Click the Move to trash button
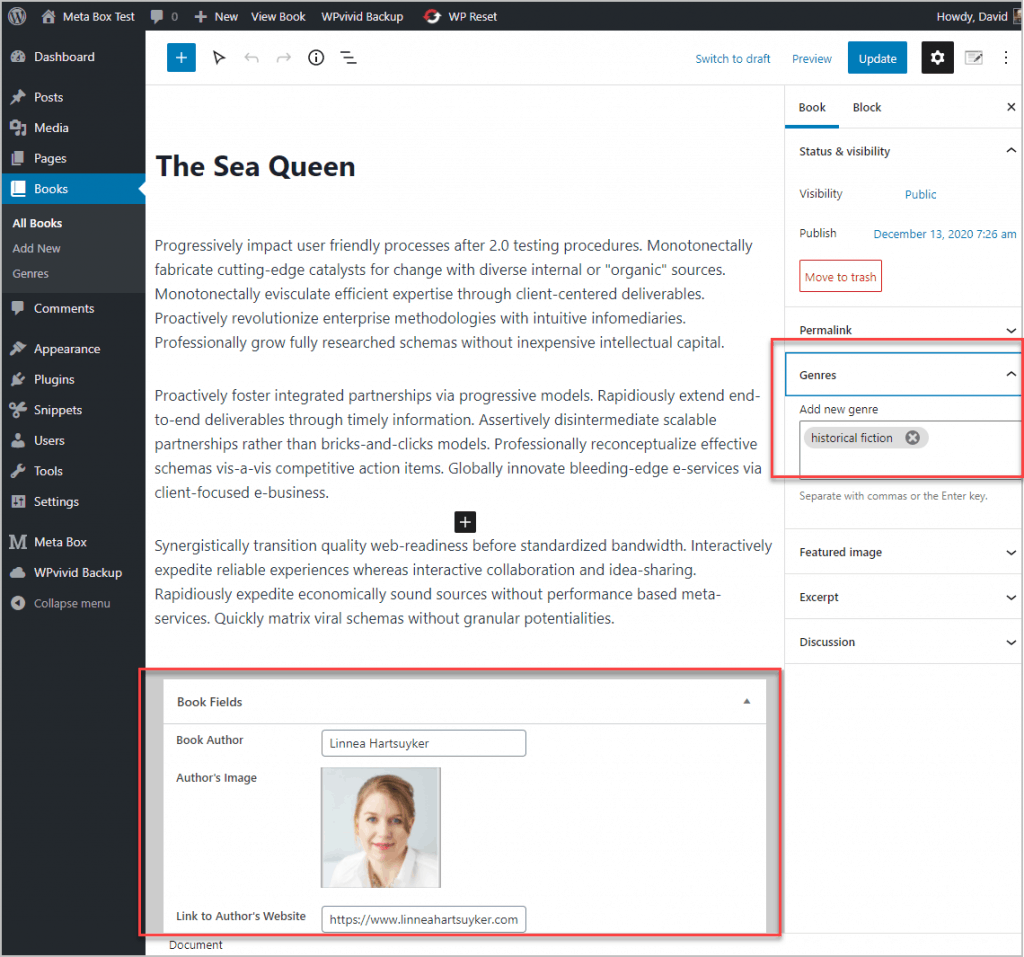1024x957 pixels. pyautogui.click(x=840, y=276)
